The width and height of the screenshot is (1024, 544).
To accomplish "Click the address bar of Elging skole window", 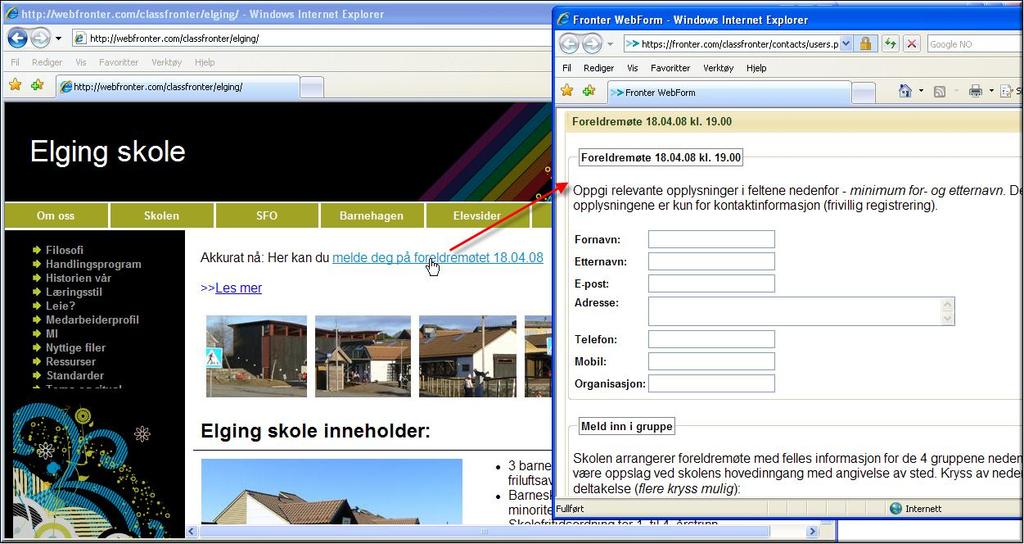I will click(312, 39).
